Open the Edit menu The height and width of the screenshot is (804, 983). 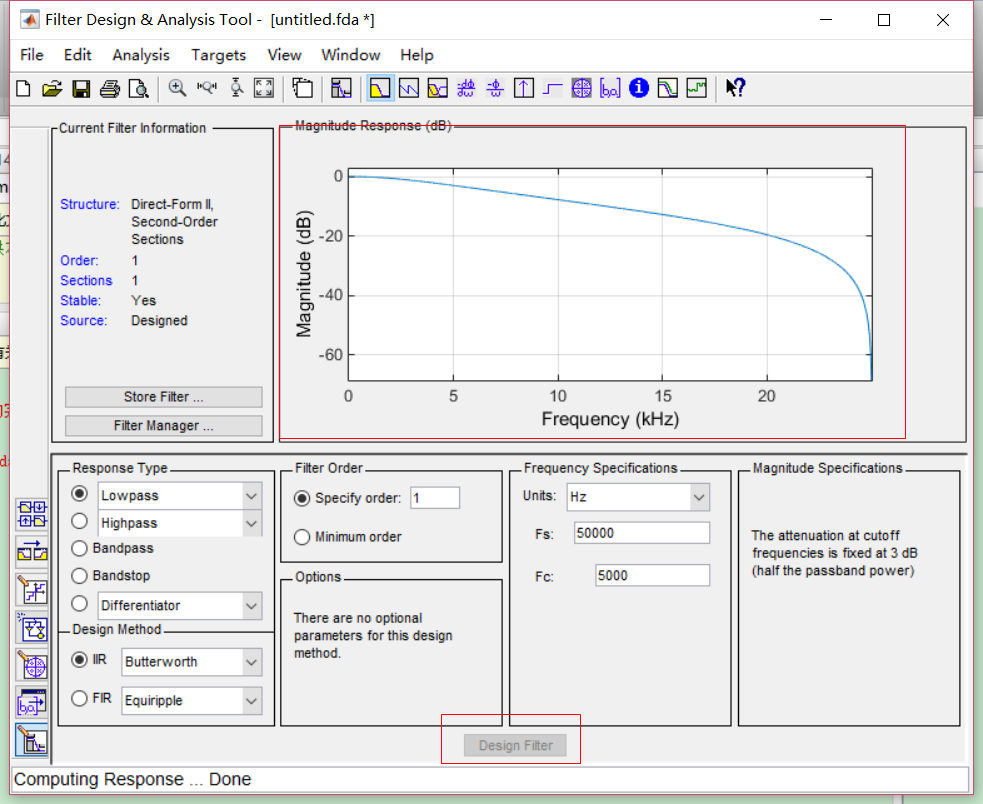pos(78,55)
